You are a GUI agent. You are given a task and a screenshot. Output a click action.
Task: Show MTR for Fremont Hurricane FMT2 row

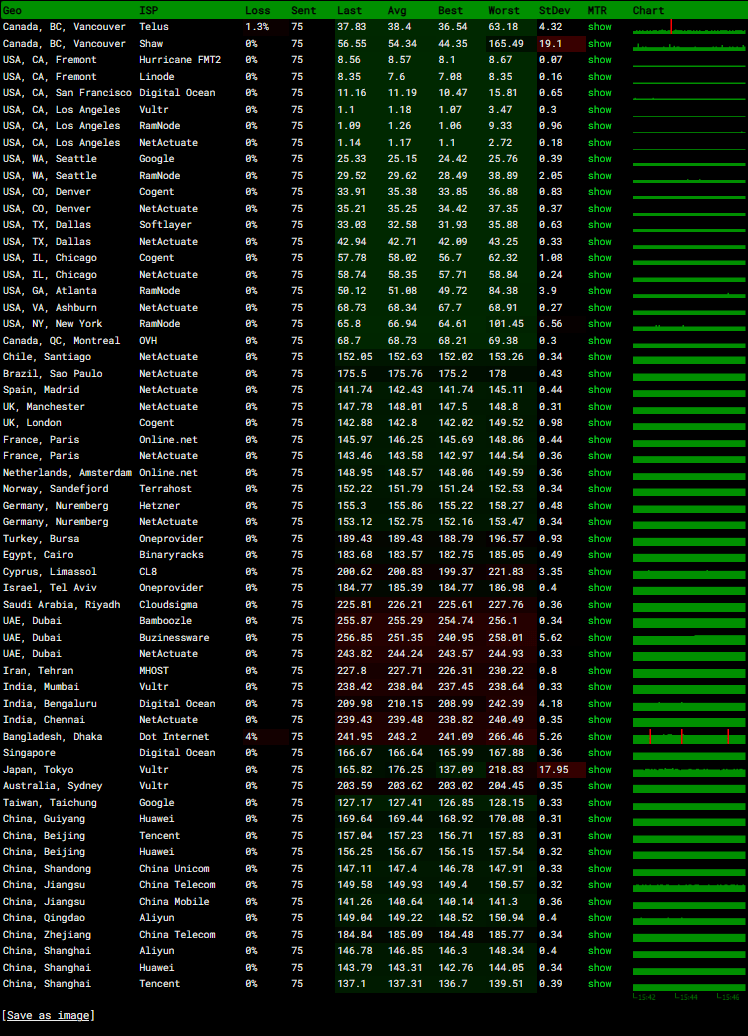click(x=599, y=60)
